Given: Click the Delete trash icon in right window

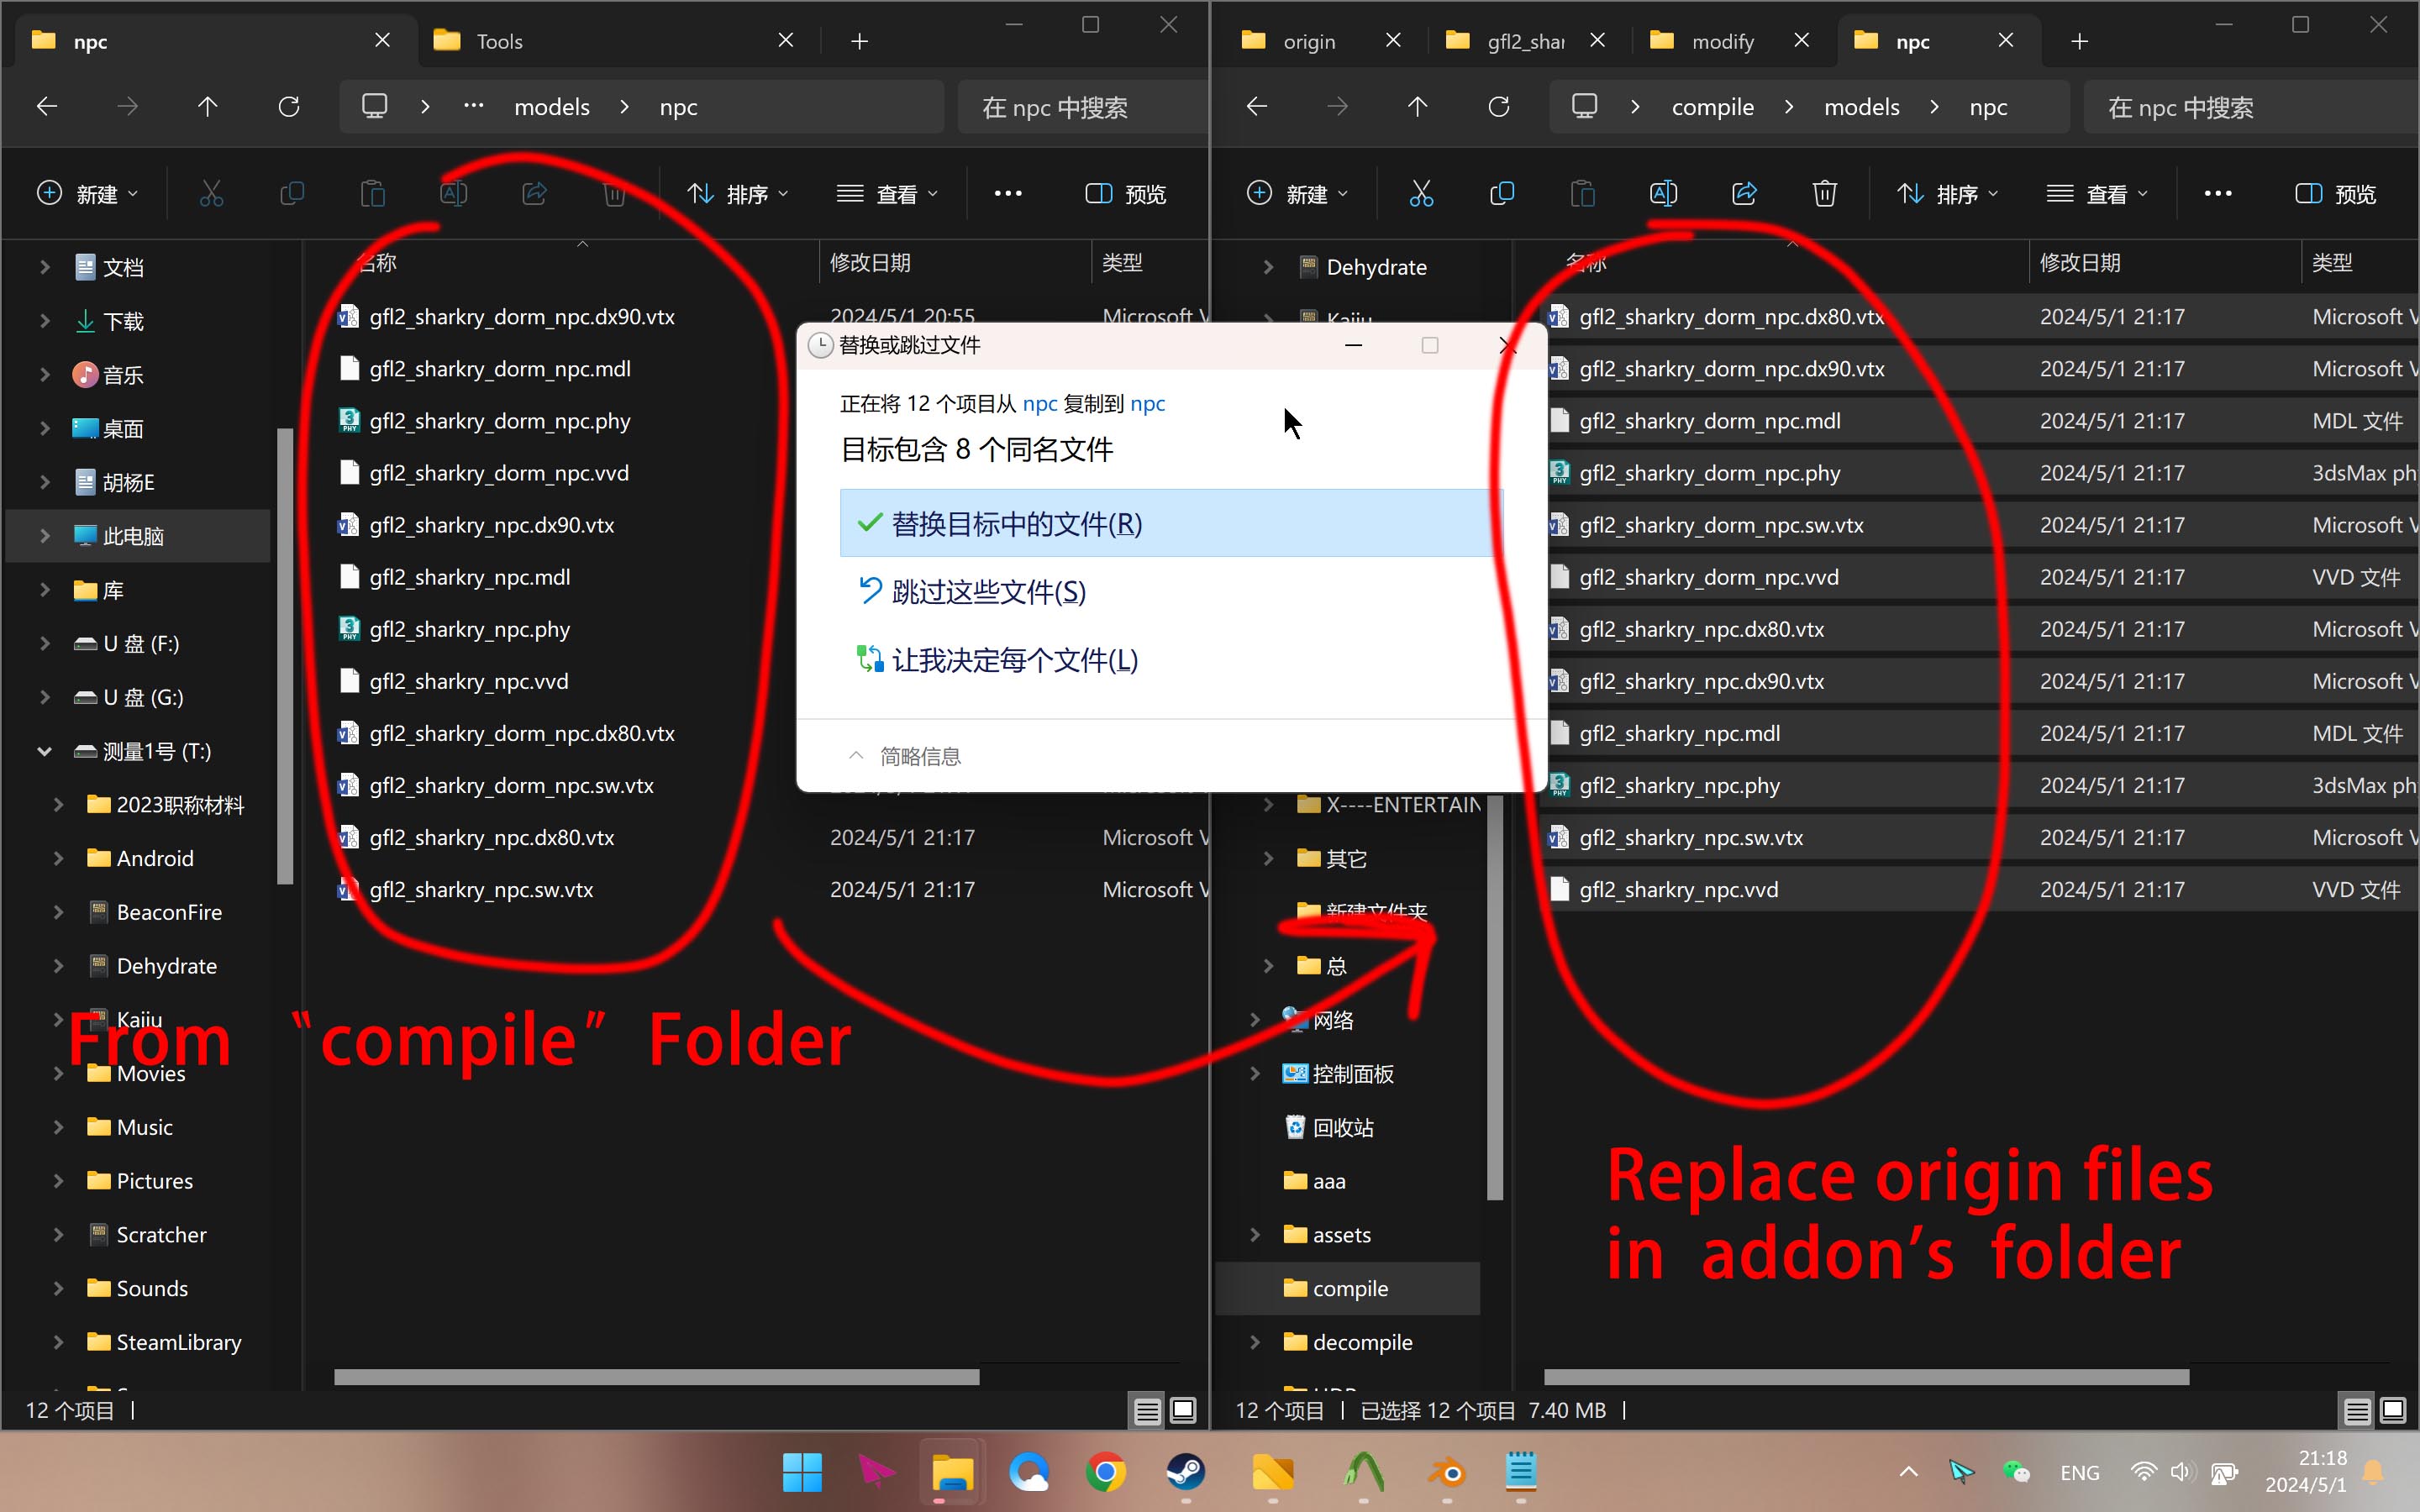Looking at the screenshot, I should tap(1824, 193).
